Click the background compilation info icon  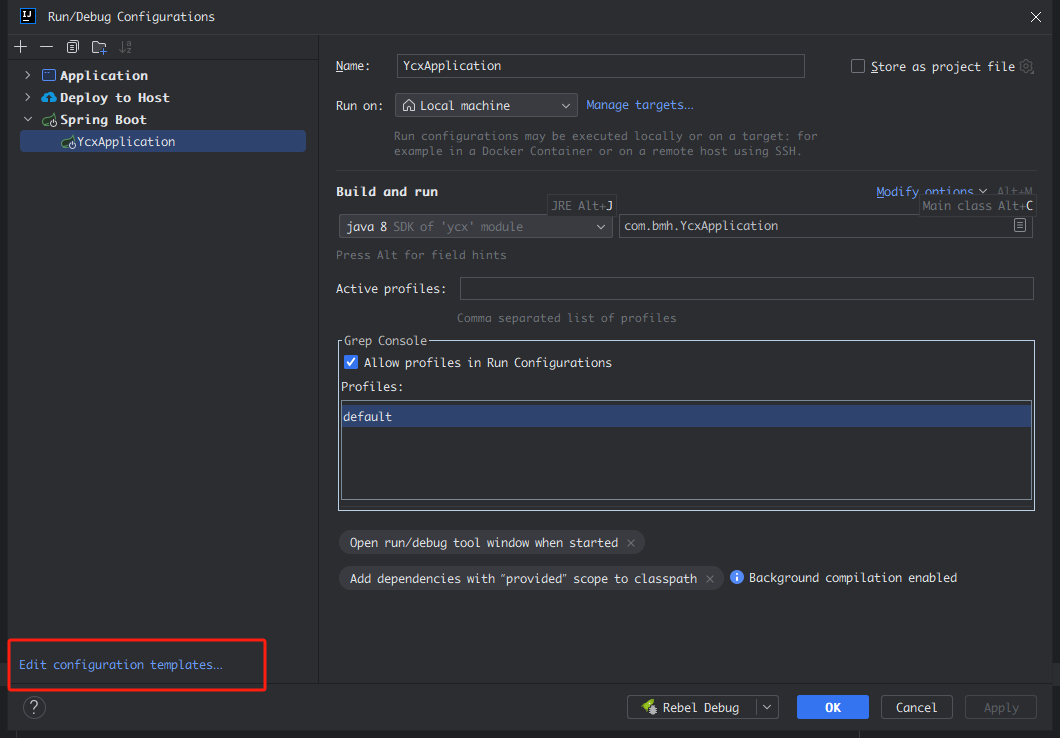click(737, 577)
